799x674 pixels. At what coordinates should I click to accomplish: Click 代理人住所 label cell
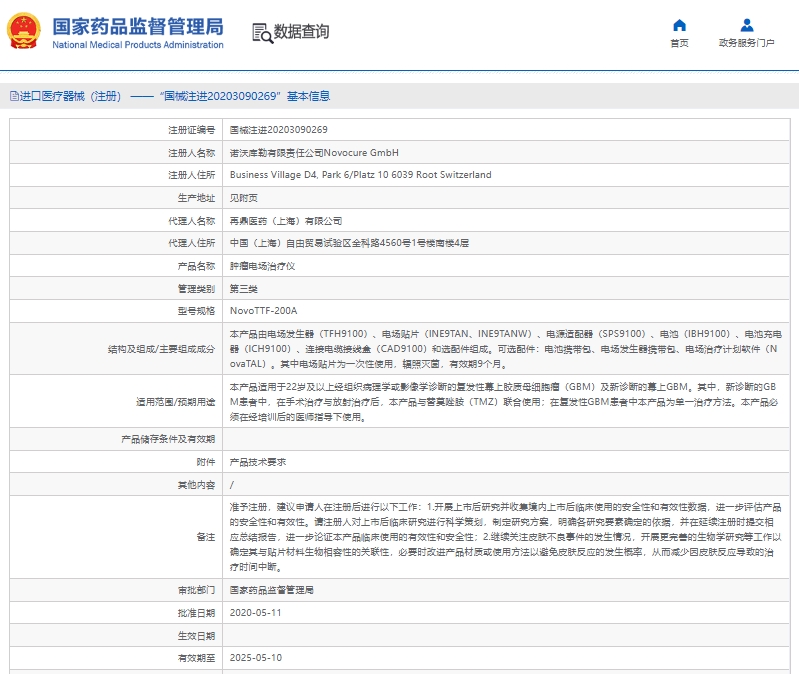coord(116,243)
